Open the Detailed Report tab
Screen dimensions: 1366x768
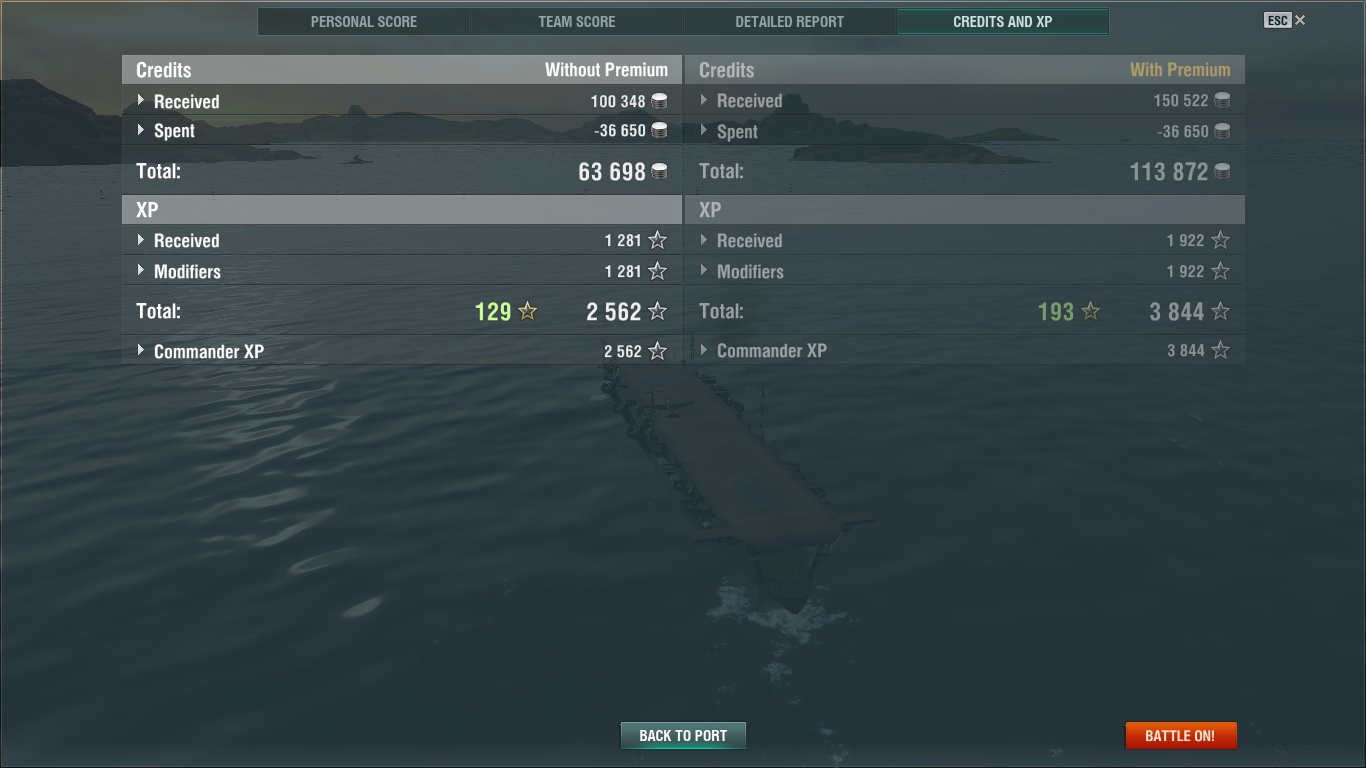point(790,21)
